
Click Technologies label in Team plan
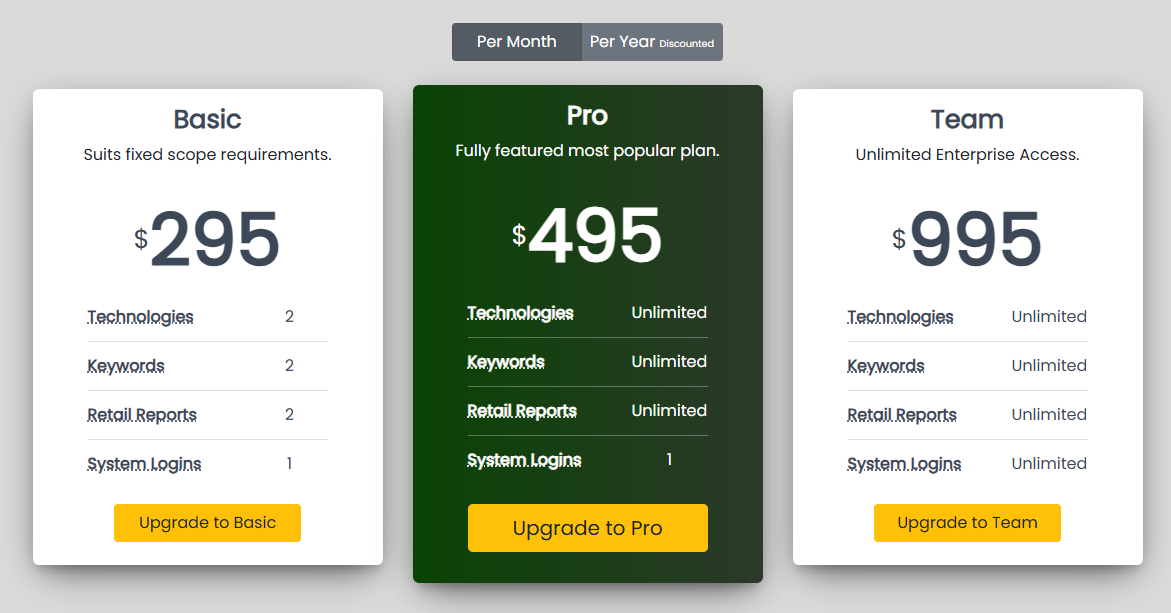900,317
